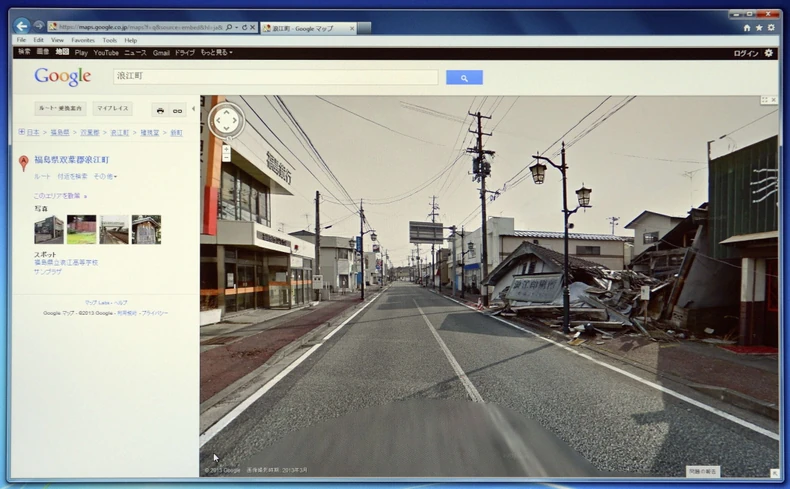This screenshot has width=790, height=489.
Task: Go back using the browser back arrow
Action: [x=22, y=26]
